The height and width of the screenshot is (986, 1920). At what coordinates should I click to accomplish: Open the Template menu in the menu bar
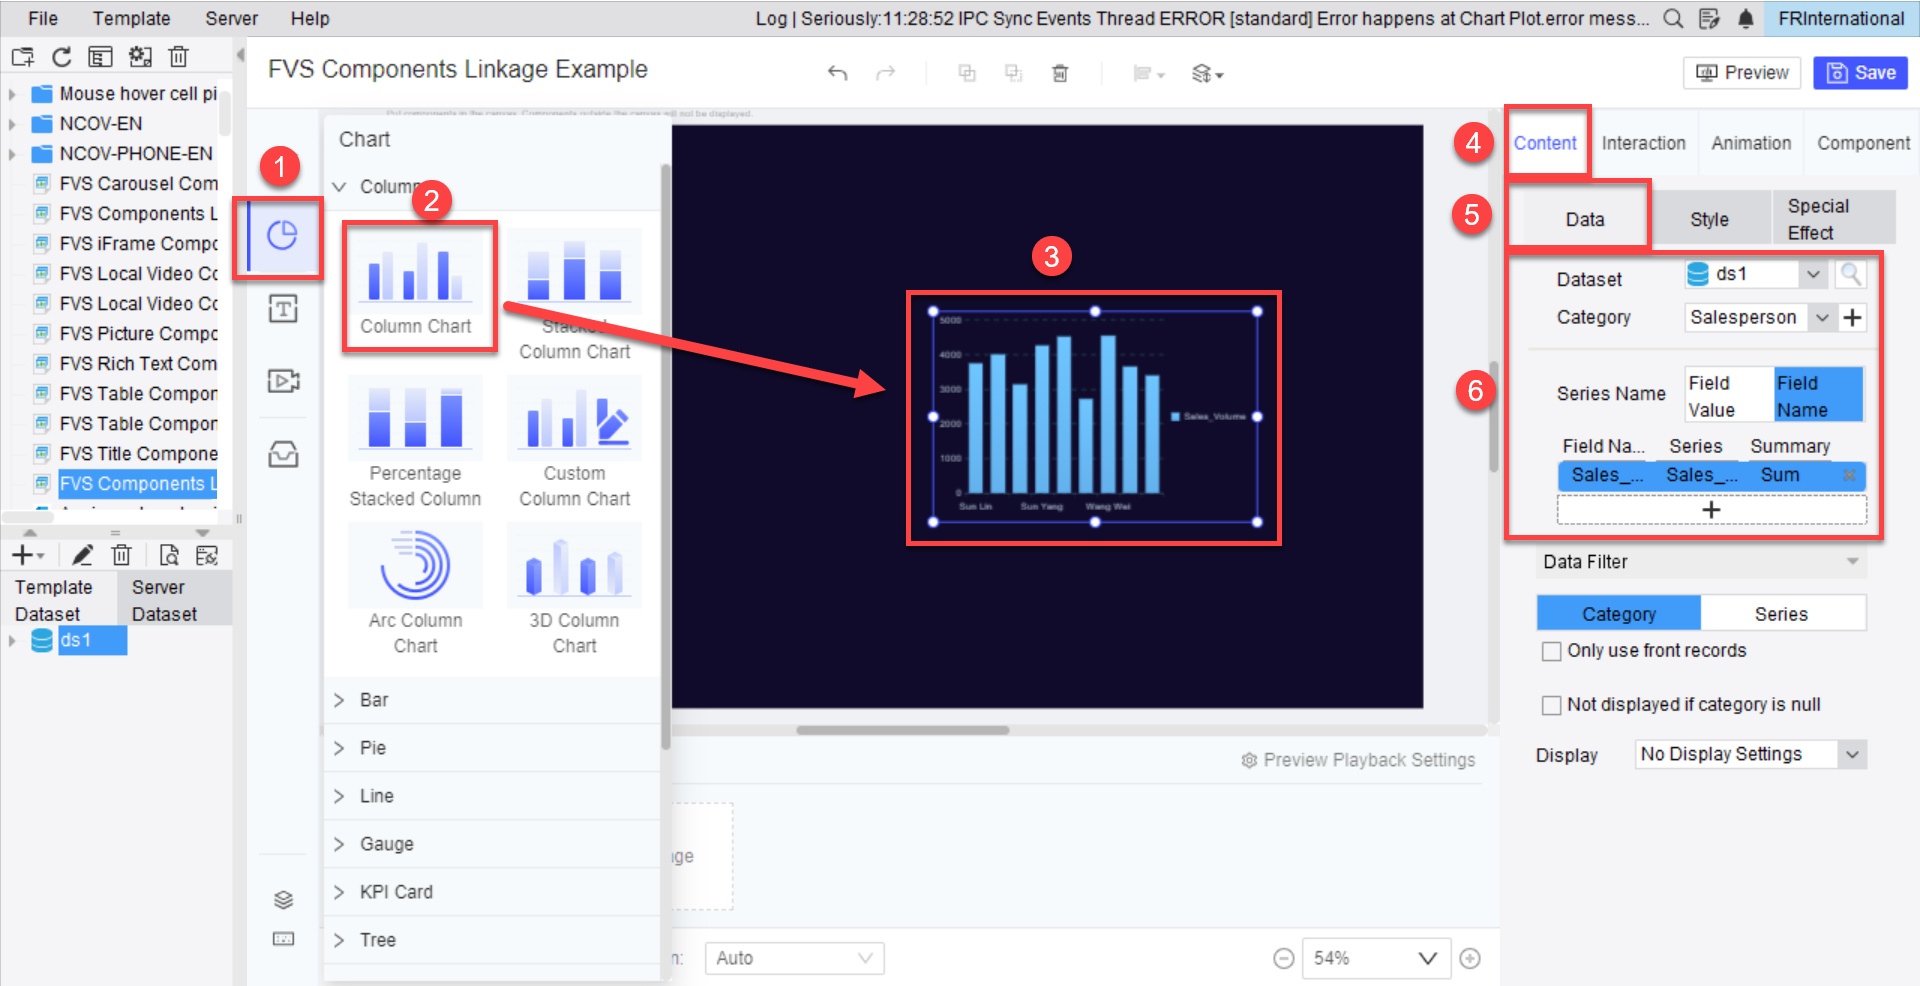[x=131, y=18]
